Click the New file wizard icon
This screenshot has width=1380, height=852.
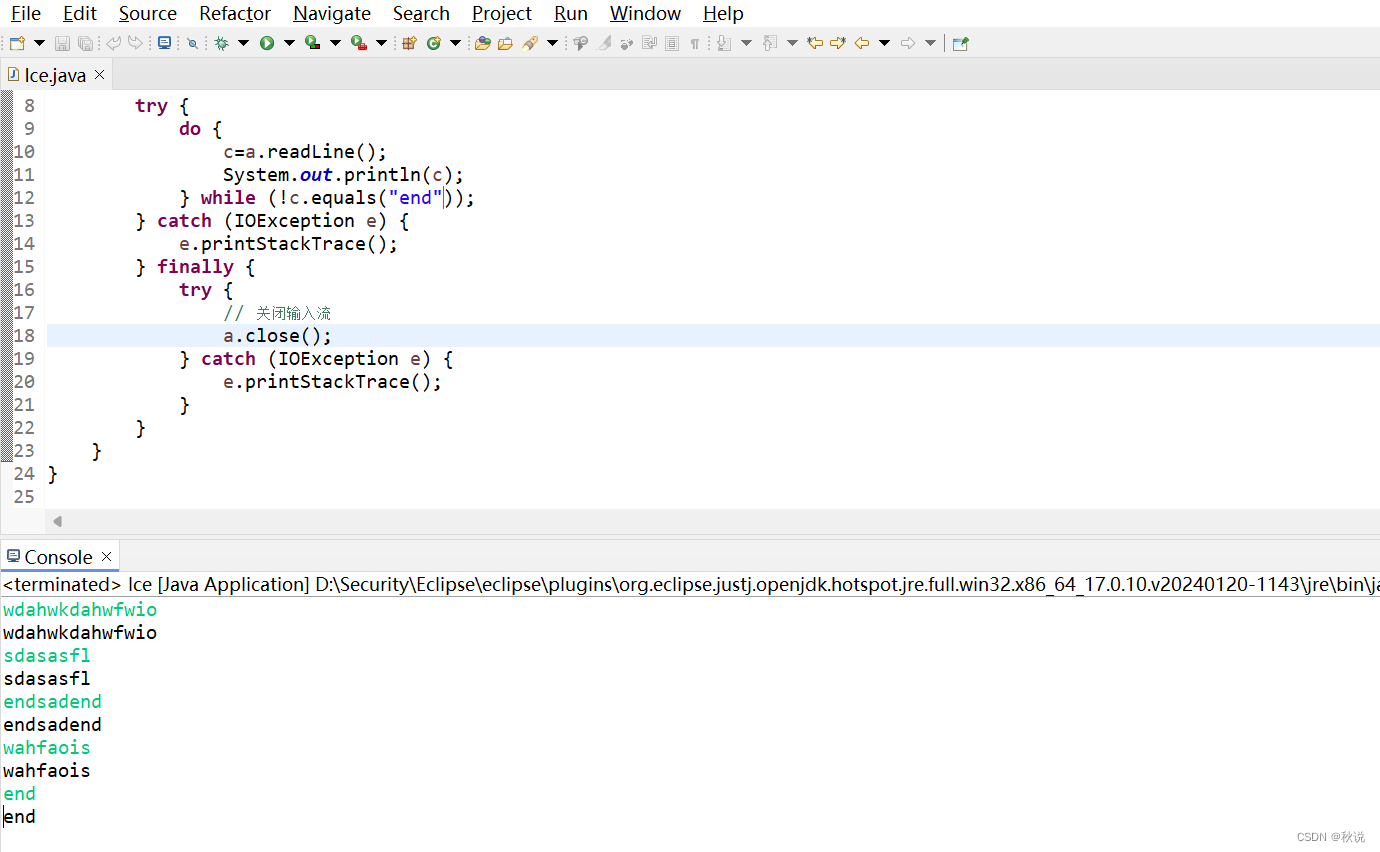(17, 43)
